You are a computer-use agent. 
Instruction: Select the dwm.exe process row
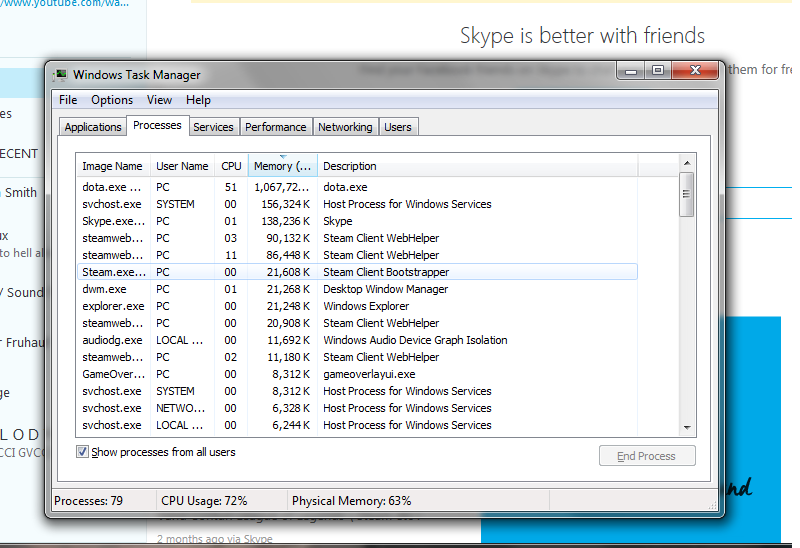pyautogui.click(x=357, y=289)
